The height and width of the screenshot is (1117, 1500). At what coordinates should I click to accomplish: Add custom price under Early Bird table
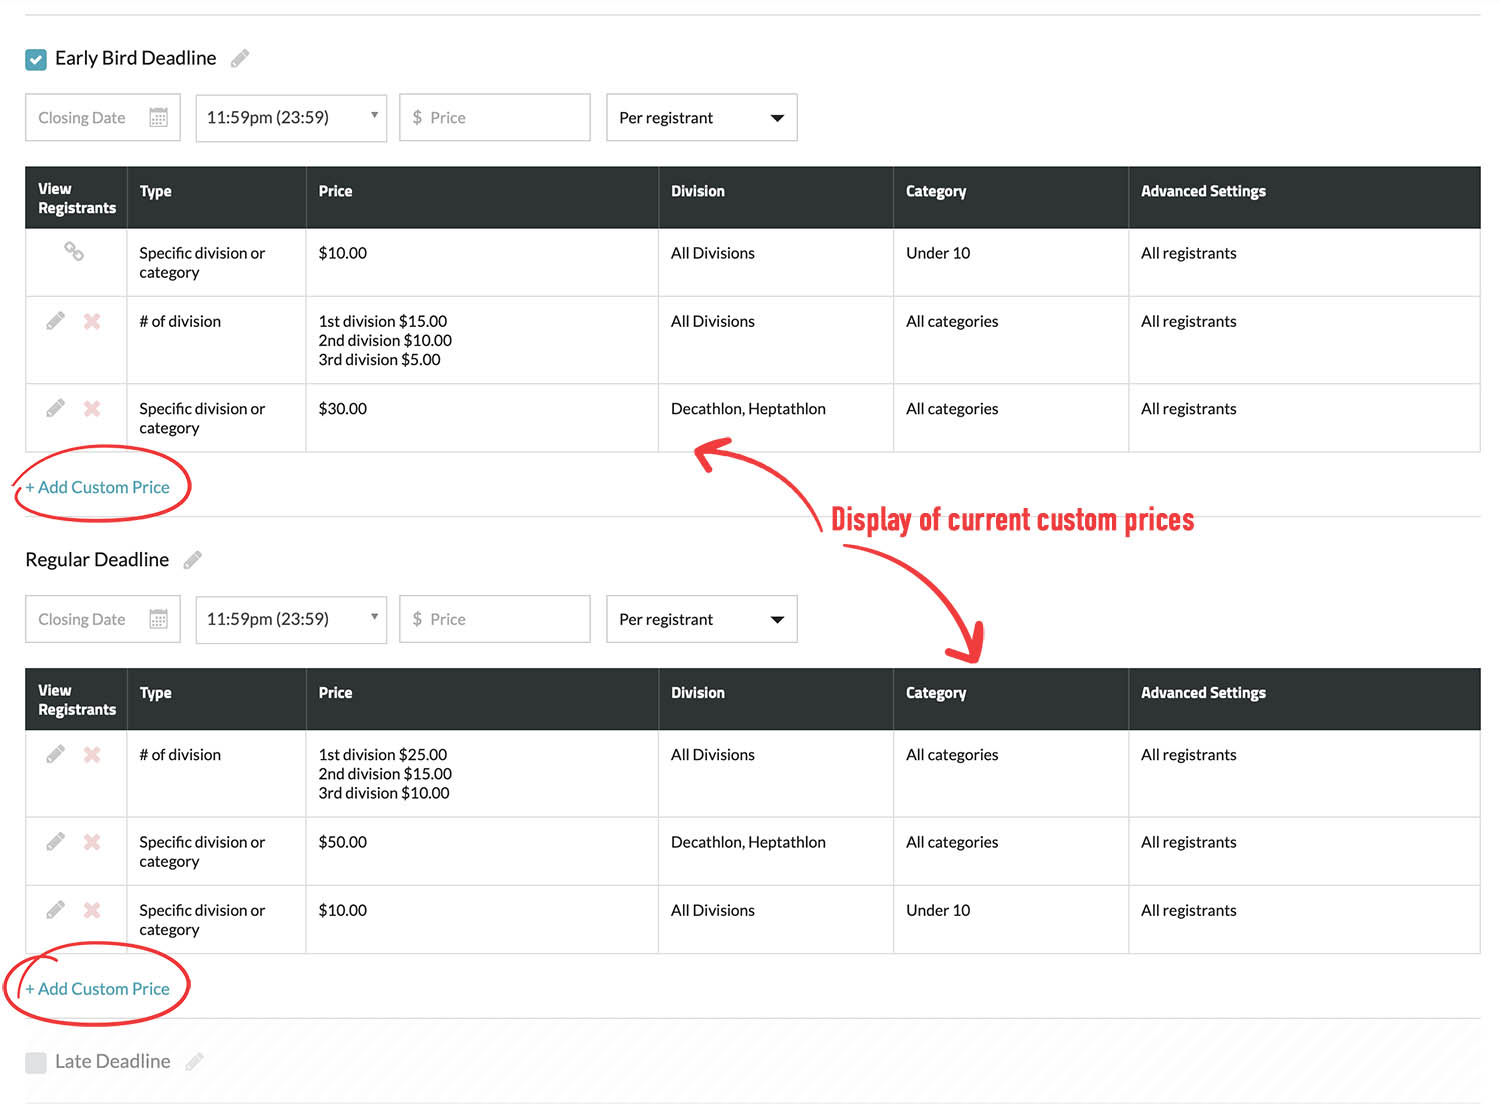tap(98, 488)
